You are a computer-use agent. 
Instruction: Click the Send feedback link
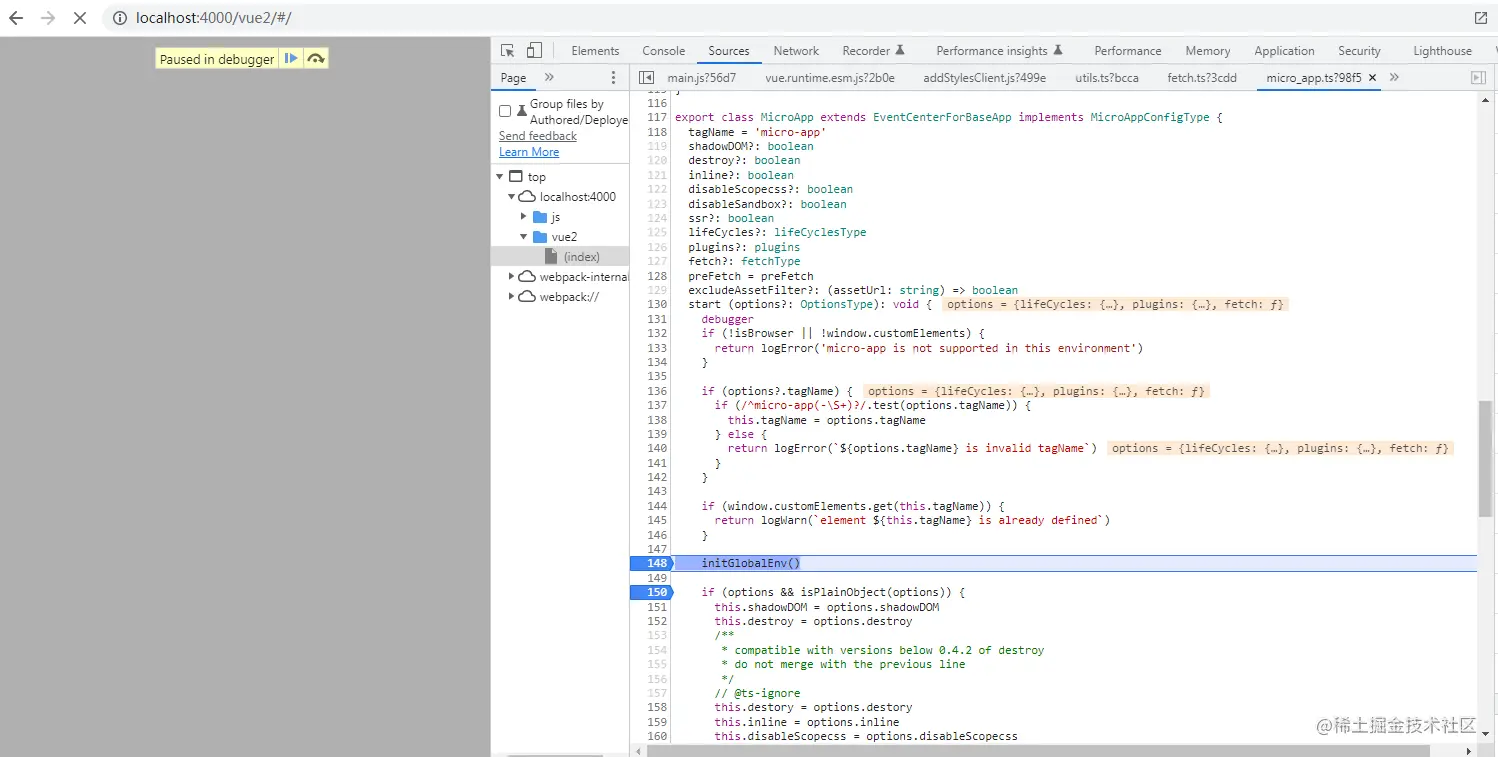click(x=538, y=136)
